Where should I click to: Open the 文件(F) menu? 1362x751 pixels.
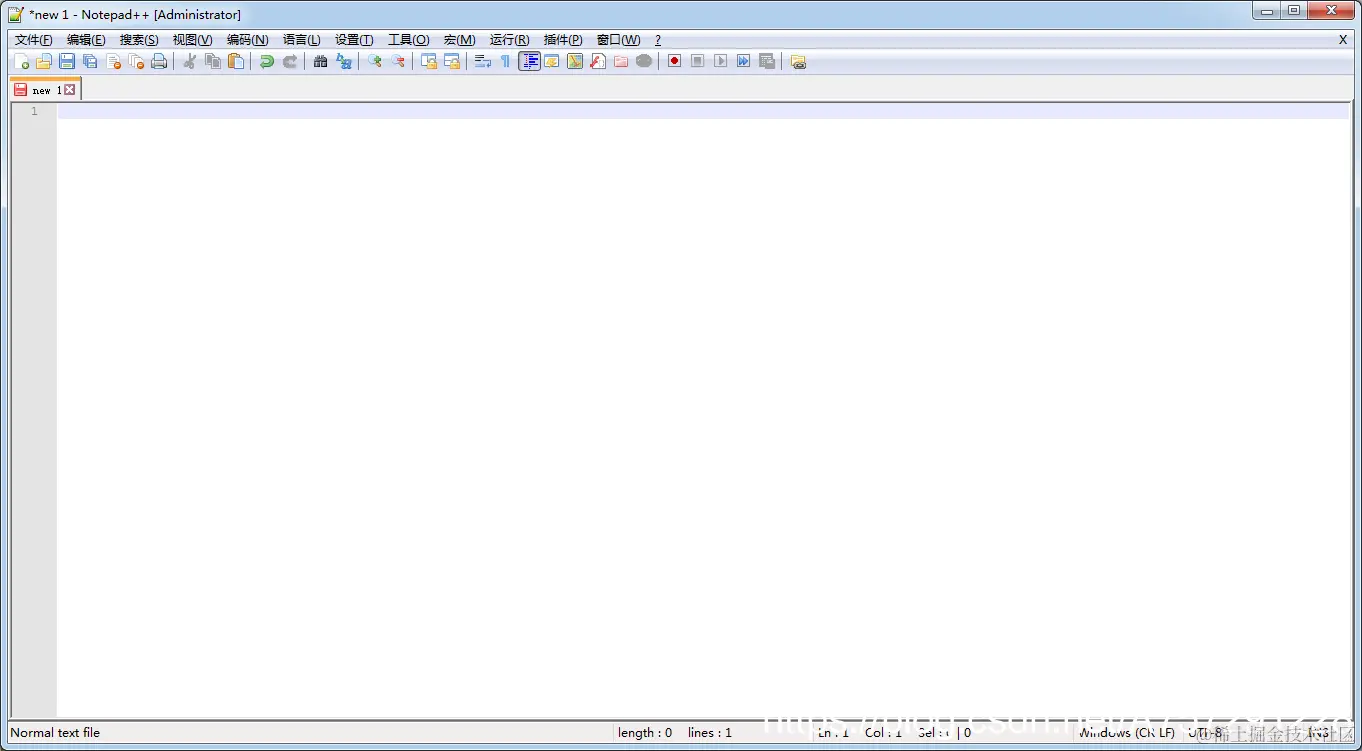point(34,40)
